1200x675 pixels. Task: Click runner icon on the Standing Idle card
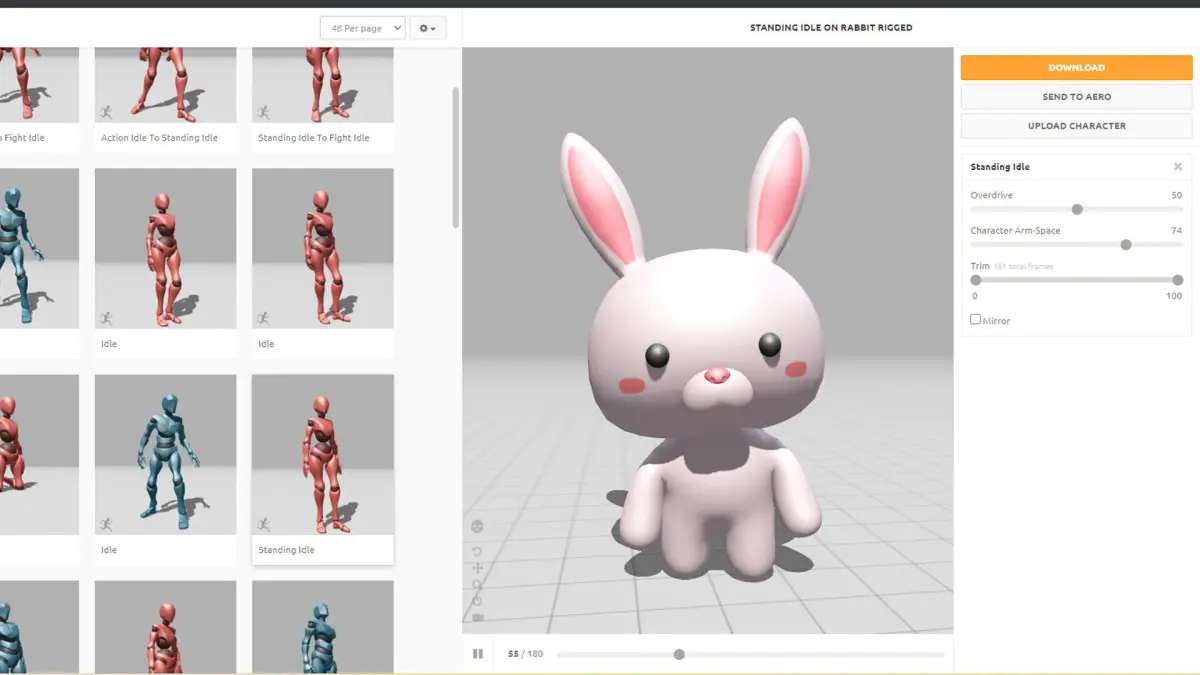[263, 524]
